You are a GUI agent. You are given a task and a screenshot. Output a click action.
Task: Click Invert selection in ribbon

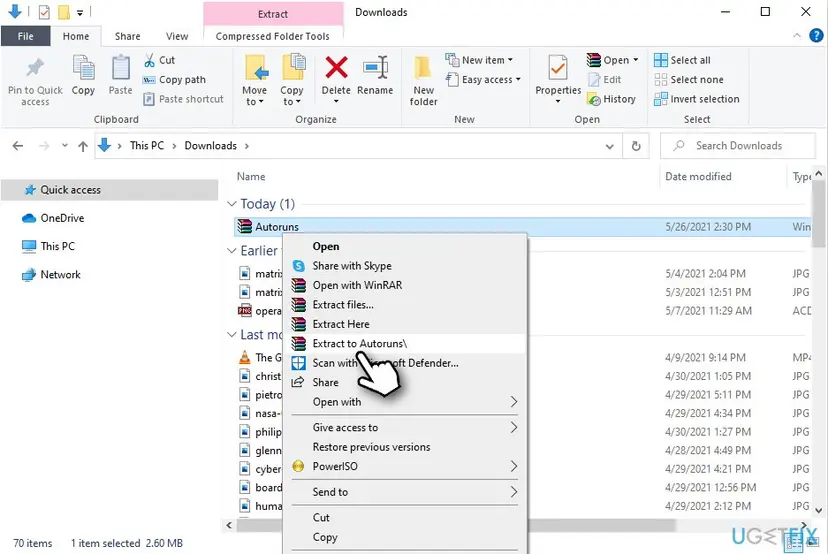(x=697, y=99)
